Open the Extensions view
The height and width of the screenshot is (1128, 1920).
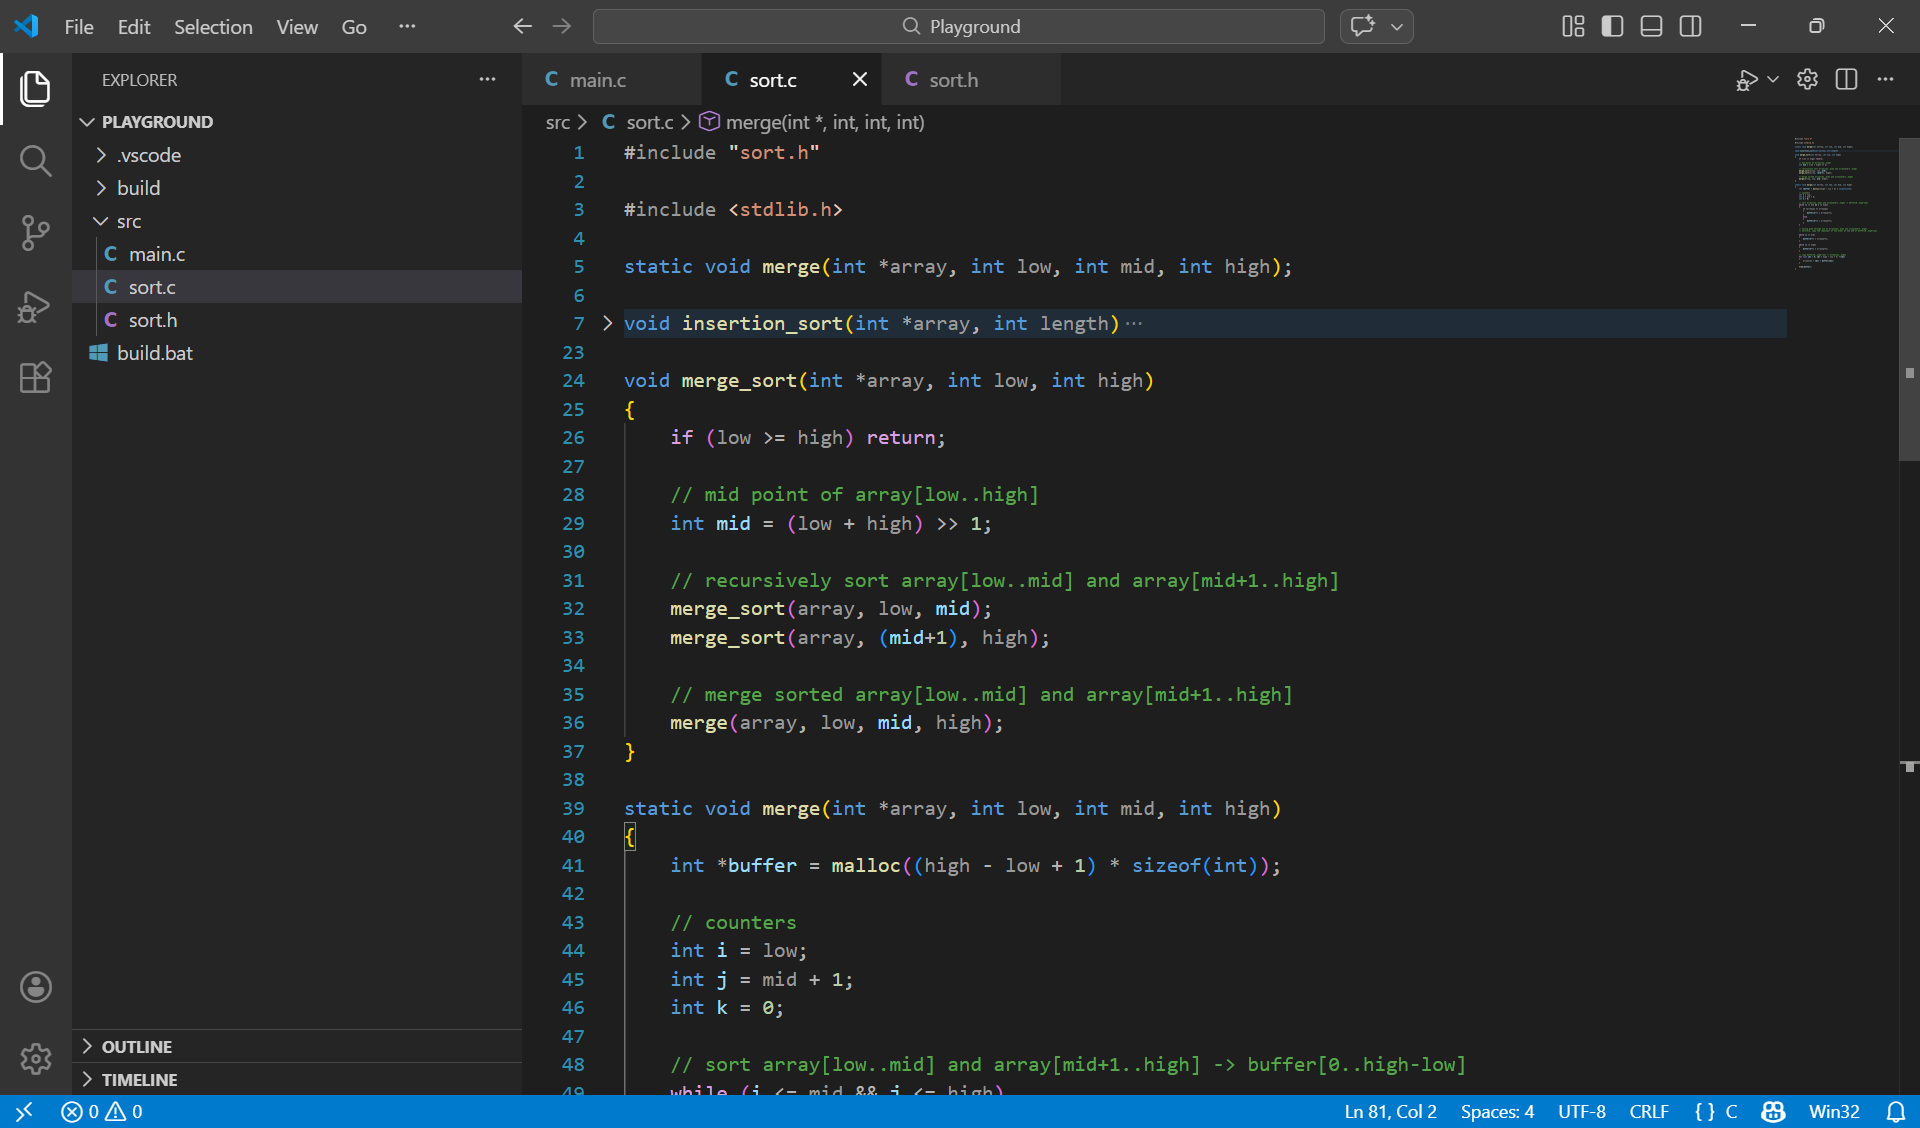click(35, 378)
